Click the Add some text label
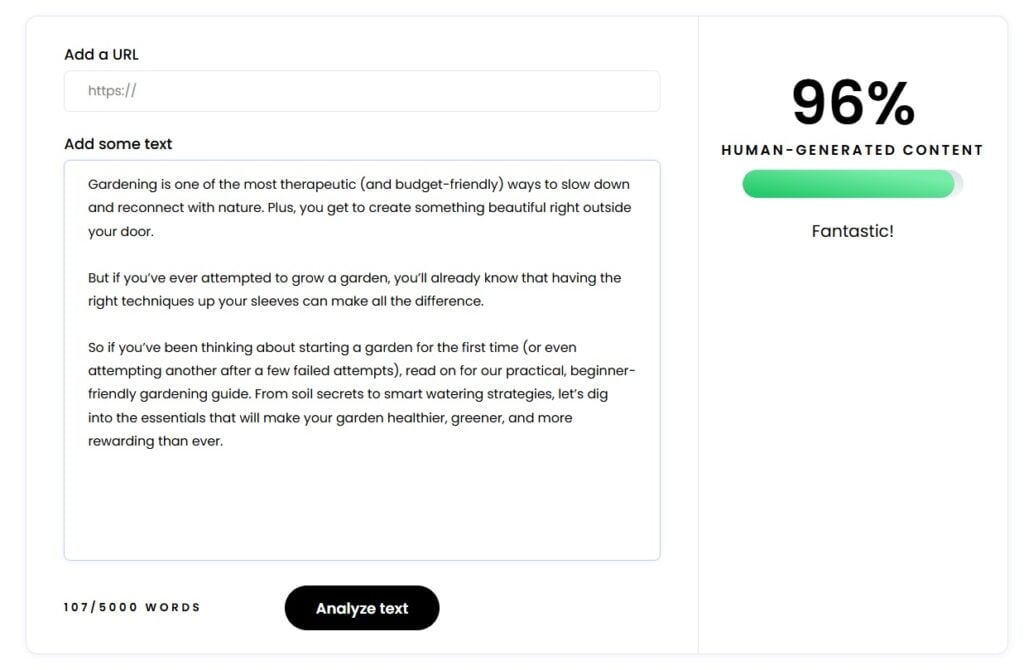The image size is (1024, 670). (x=118, y=144)
